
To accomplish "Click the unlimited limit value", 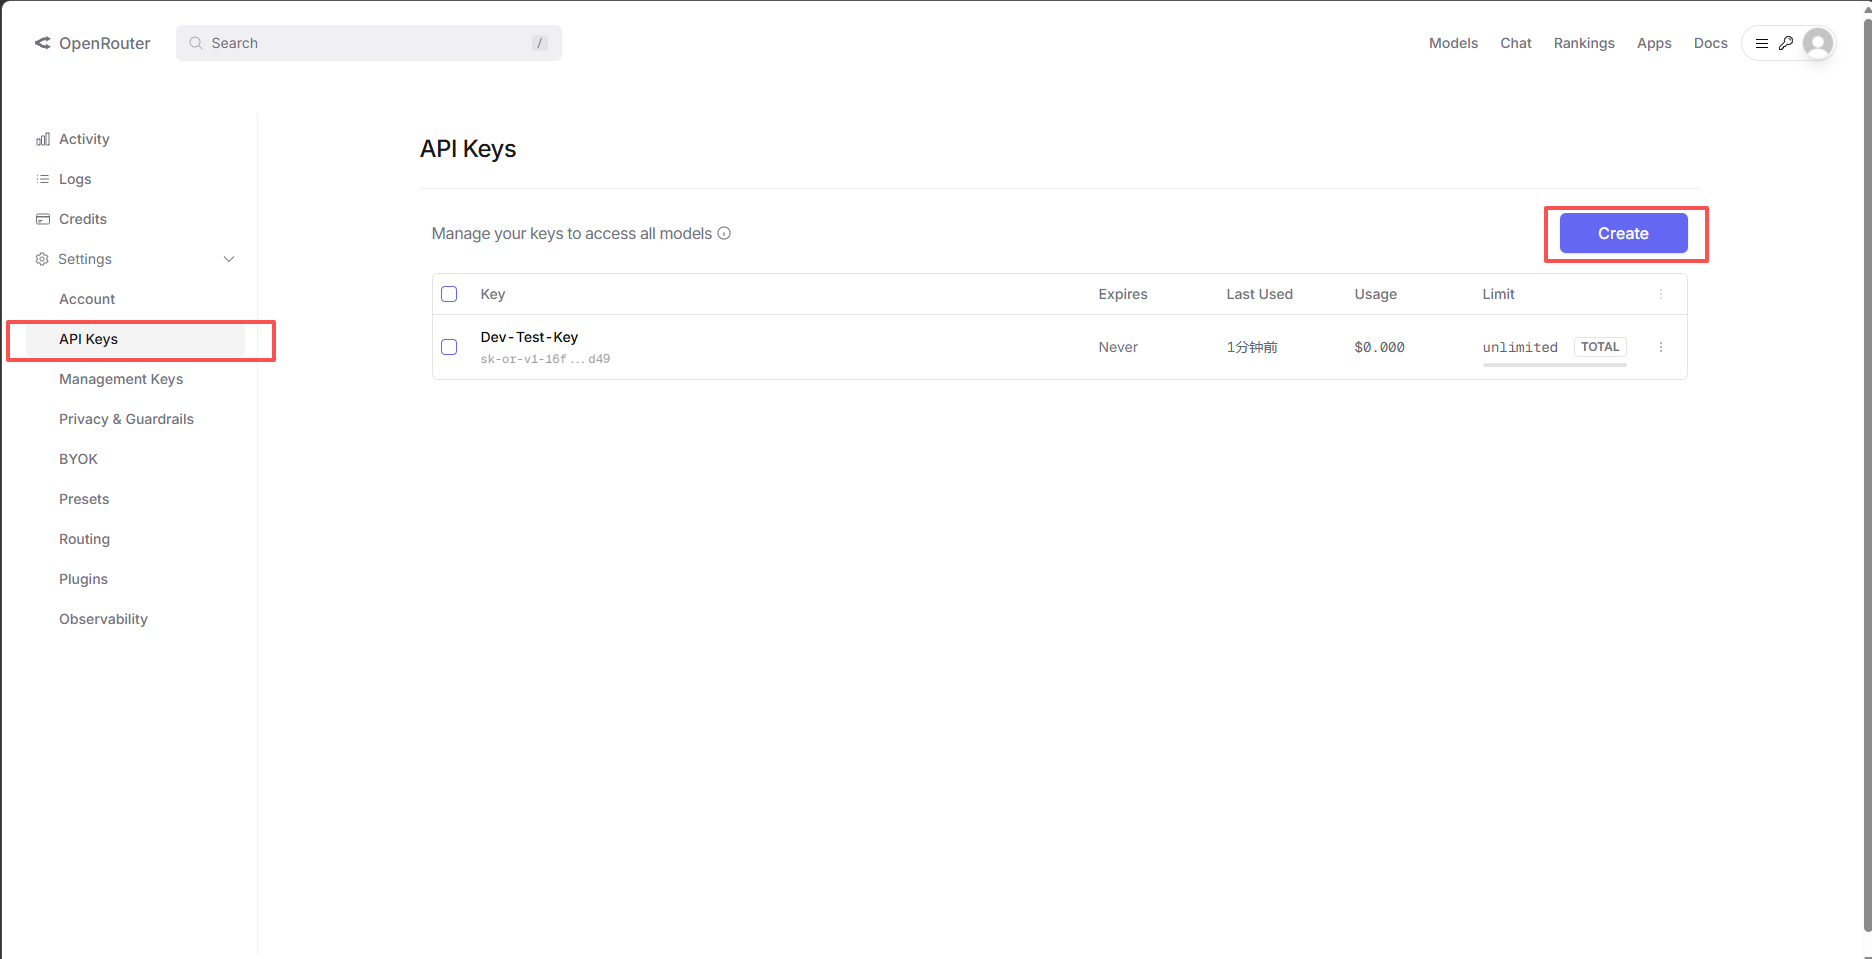I will 1520,347.
